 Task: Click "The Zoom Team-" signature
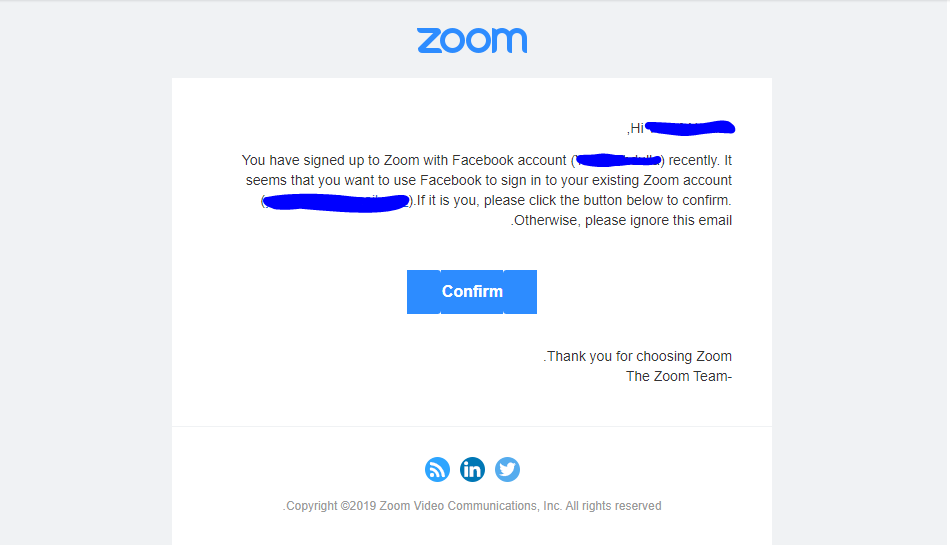coord(679,376)
